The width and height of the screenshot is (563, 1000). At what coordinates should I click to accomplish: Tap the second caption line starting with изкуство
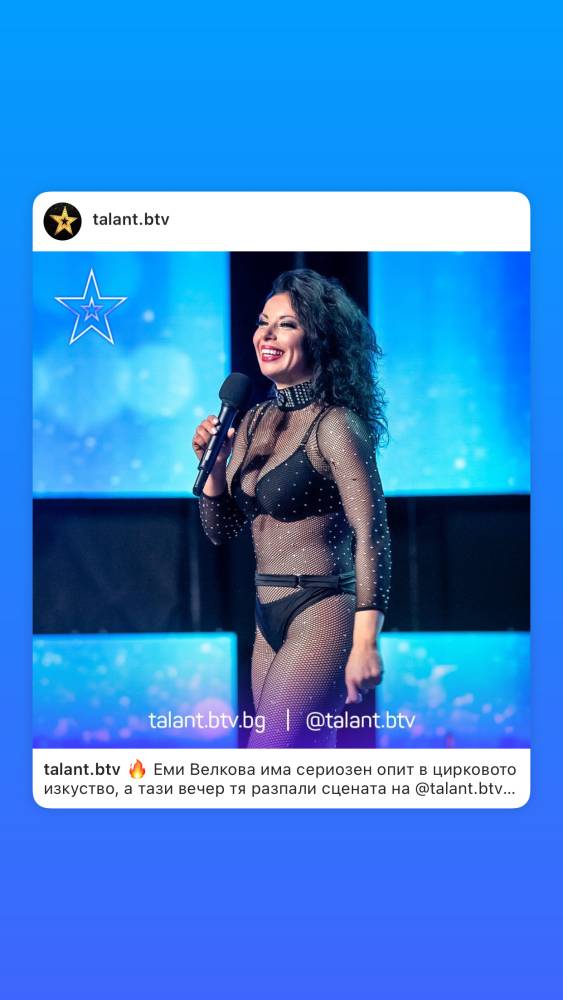point(279,789)
